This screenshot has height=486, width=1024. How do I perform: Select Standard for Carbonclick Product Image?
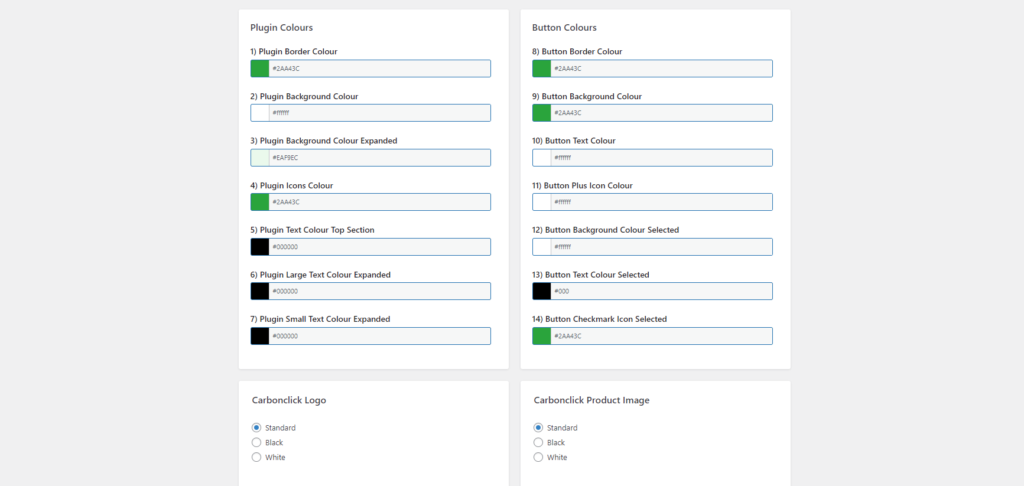538,428
